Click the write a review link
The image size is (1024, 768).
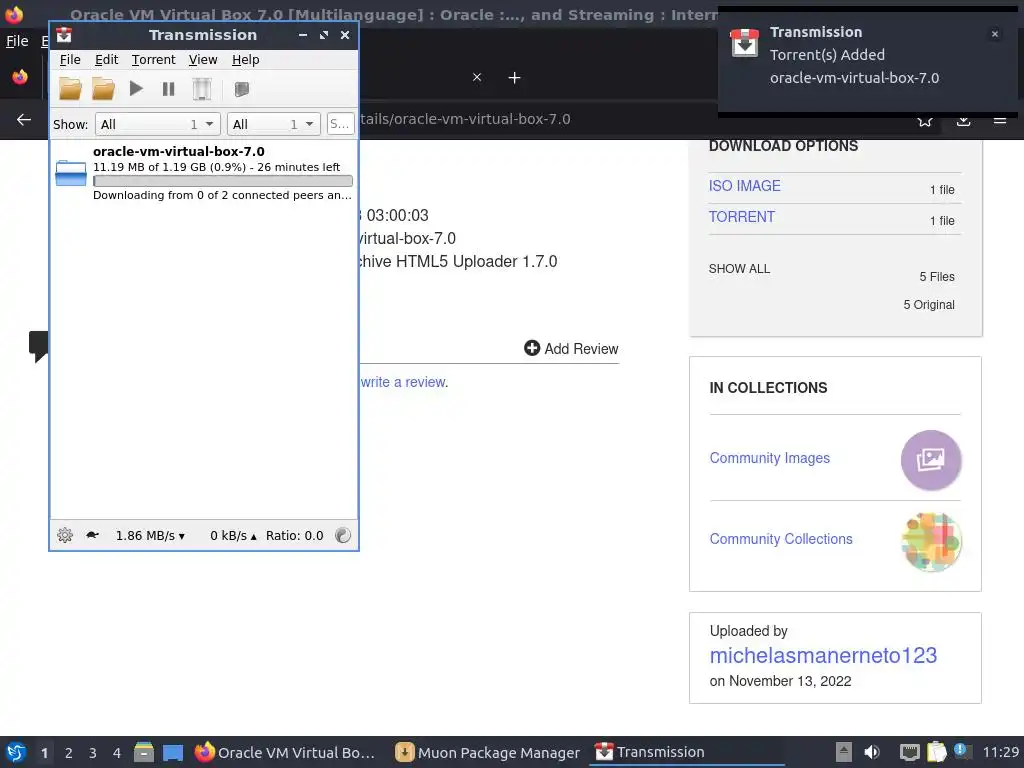(404, 382)
